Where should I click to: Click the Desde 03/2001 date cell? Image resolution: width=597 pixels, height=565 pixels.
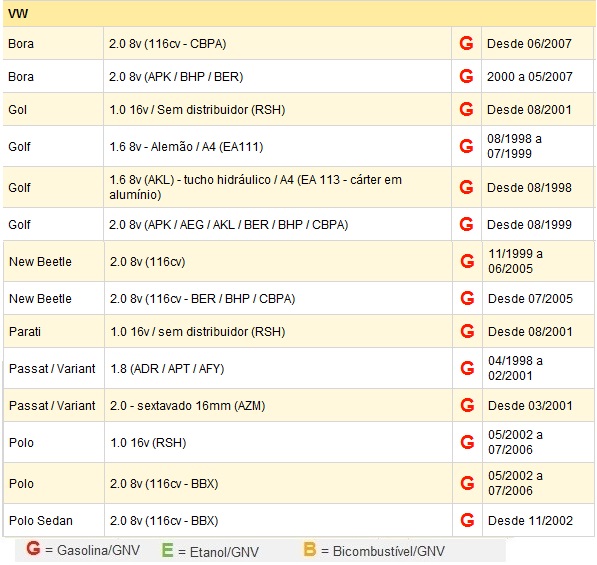[538, 405]
